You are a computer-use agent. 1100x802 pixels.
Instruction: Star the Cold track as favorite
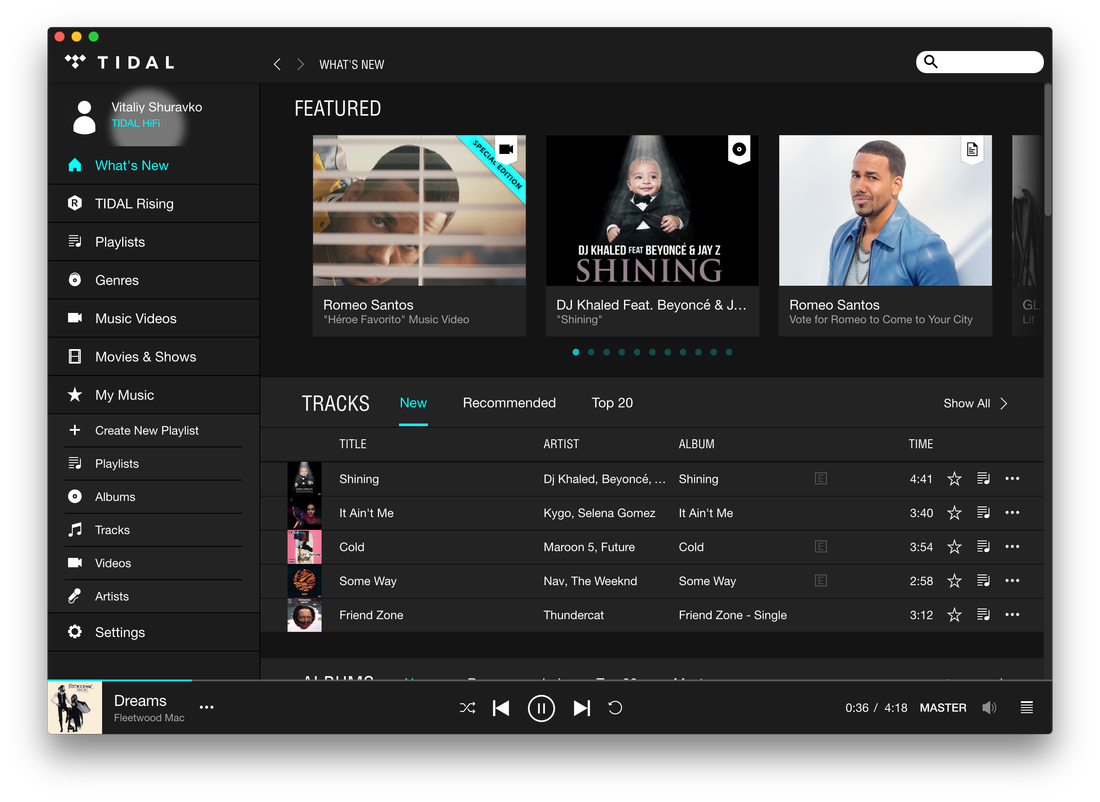pos(954,547)
